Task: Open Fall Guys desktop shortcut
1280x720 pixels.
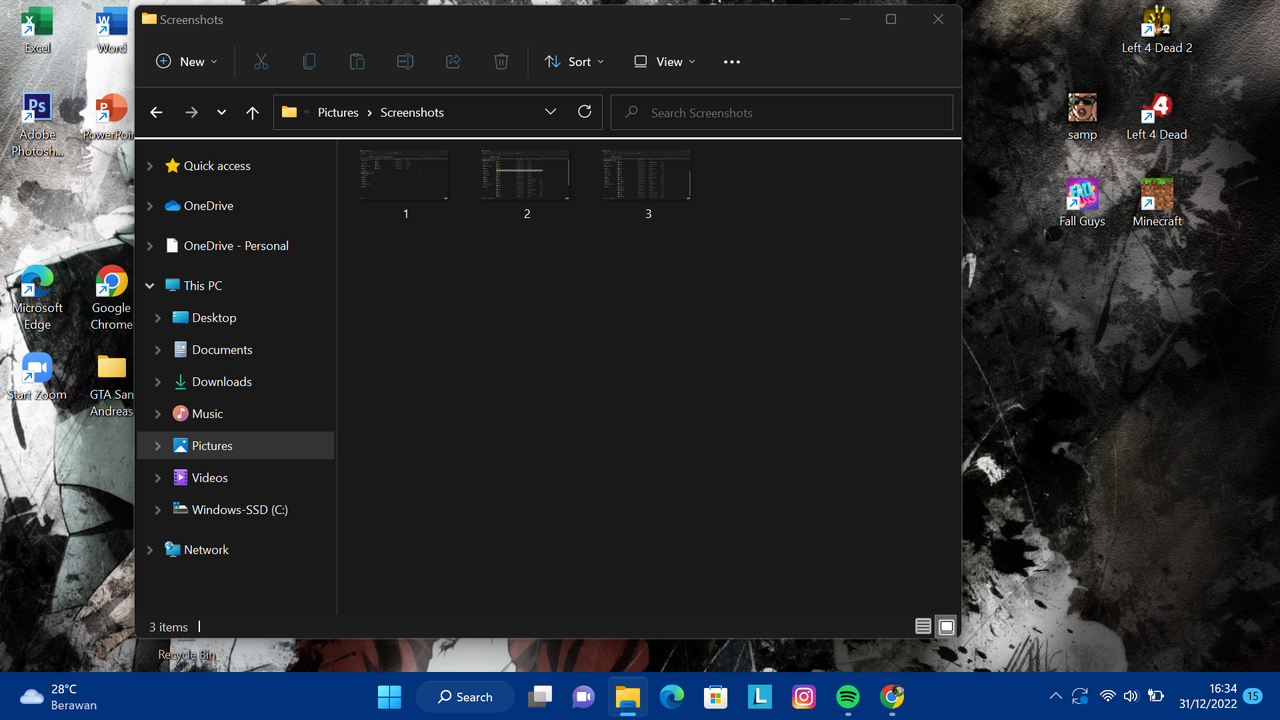Action: click(1082, 204)
